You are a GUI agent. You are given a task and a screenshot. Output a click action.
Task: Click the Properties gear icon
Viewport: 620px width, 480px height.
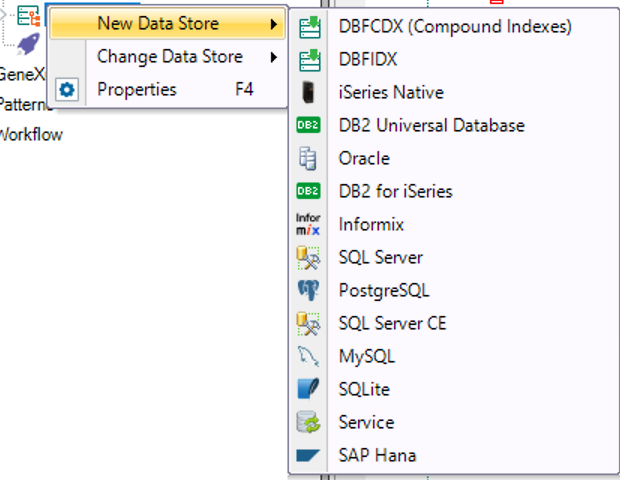click(x=66, y=89)
